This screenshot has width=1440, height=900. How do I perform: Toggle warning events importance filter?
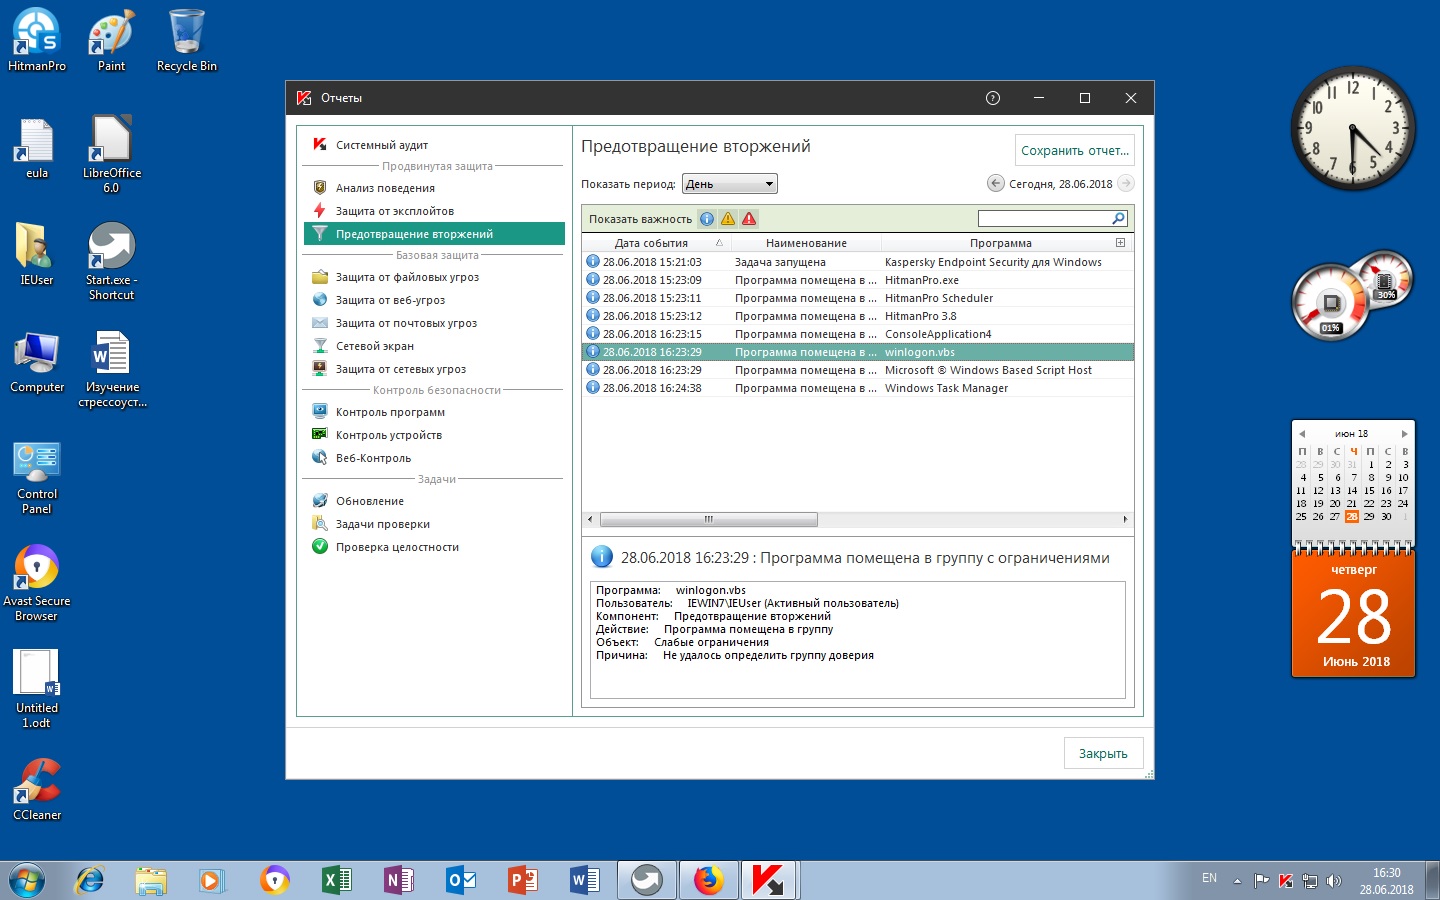[728, 219]
